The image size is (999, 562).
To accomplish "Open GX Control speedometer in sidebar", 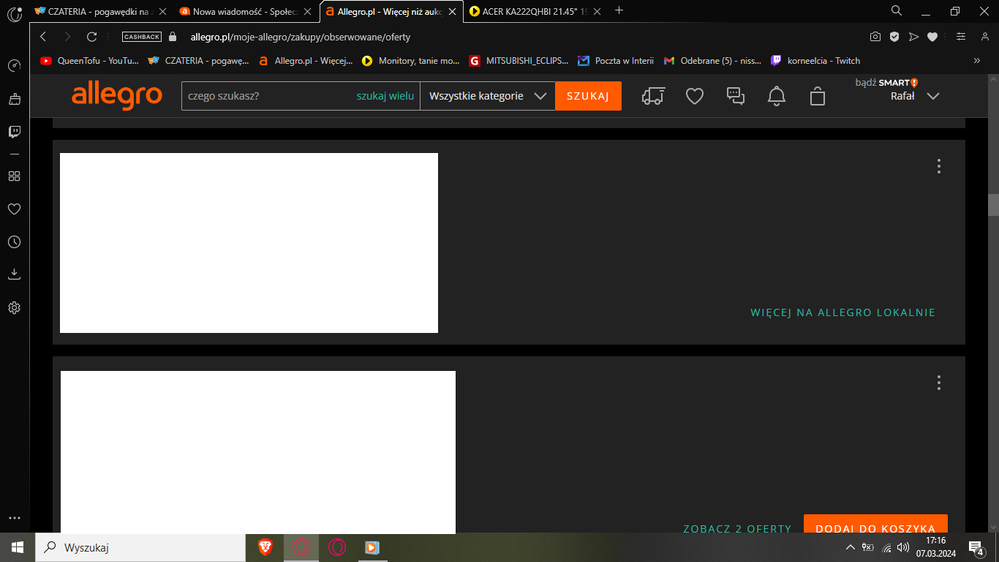I will click(14, 66).
